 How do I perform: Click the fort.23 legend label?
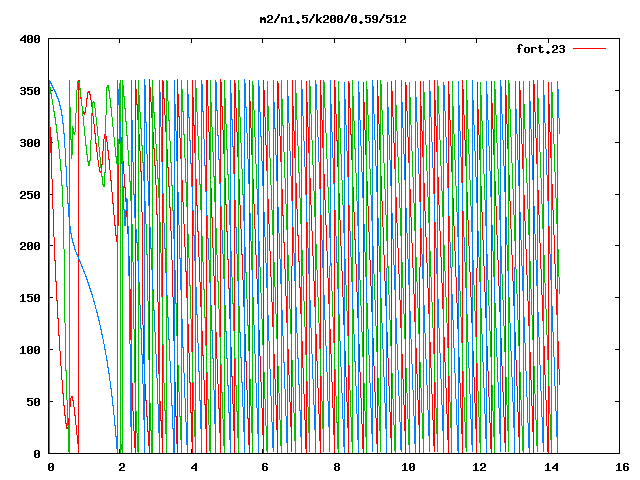pos(541,49)
